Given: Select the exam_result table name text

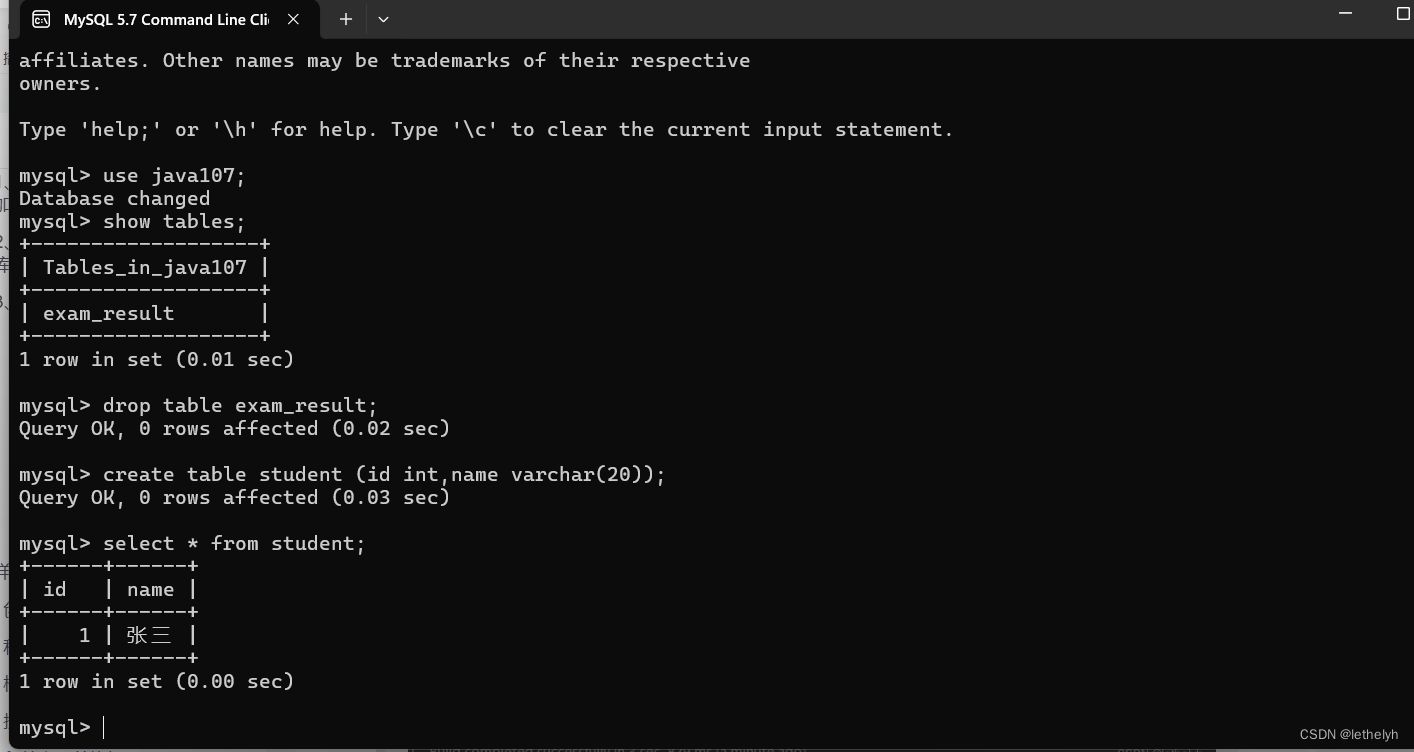Looking at the screenshot, I should pyautogui.click(x=106, y=313).
